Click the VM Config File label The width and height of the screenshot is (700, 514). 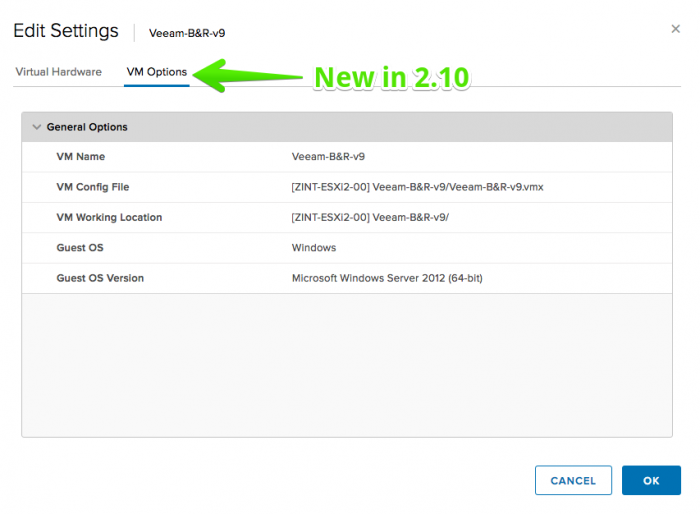93,187
